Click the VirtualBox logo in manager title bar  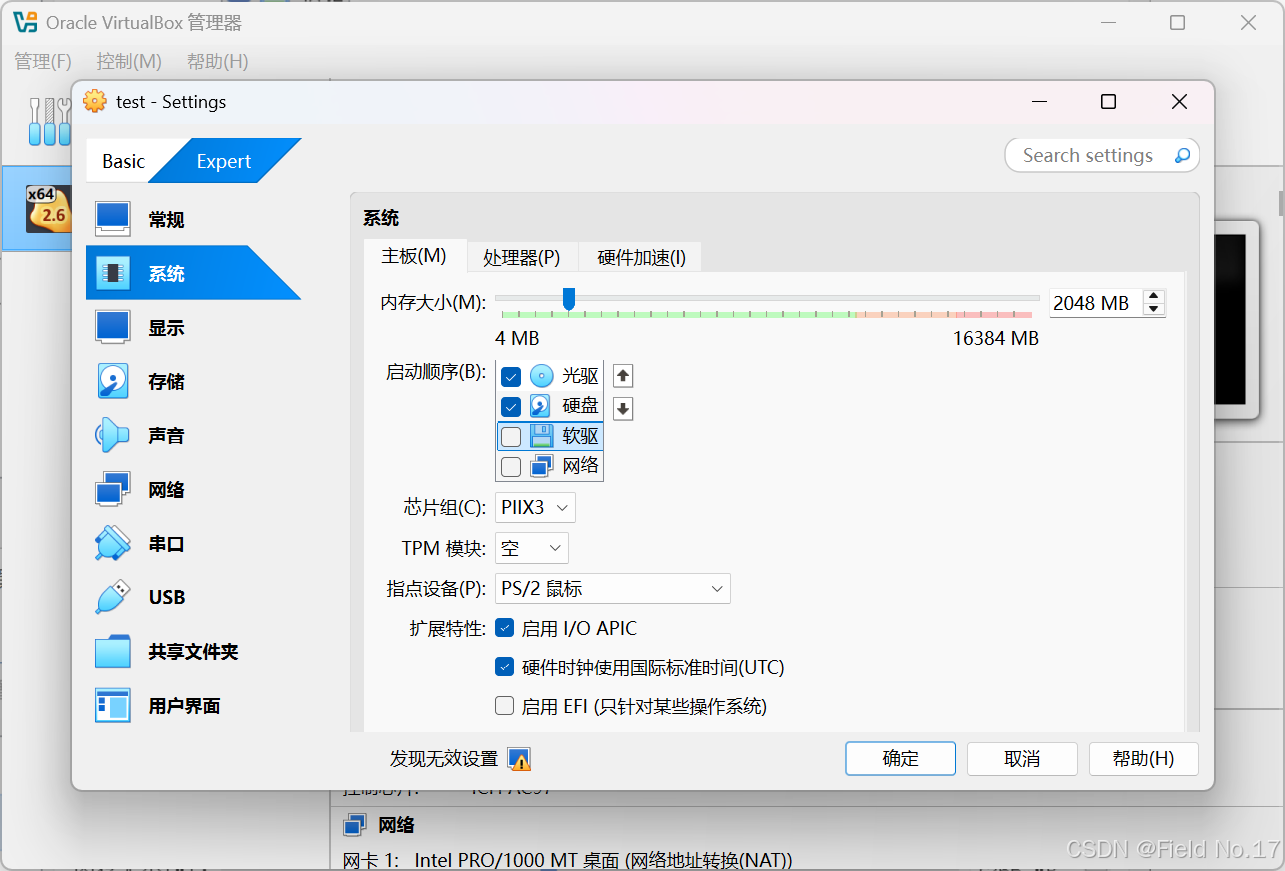tap(25, 22)
